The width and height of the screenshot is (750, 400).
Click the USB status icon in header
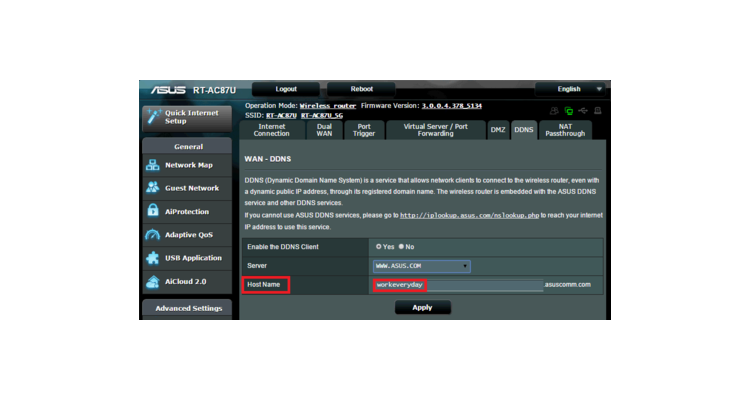583,111
